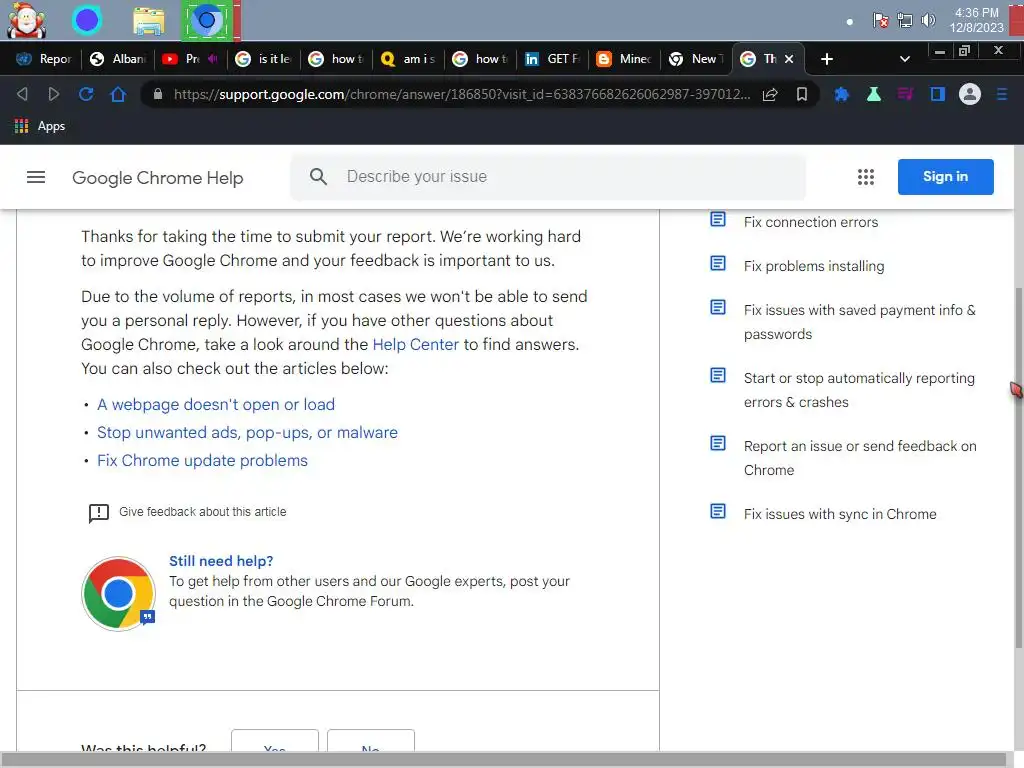Open Report an issue or send feedback

[x=860, y=458]
